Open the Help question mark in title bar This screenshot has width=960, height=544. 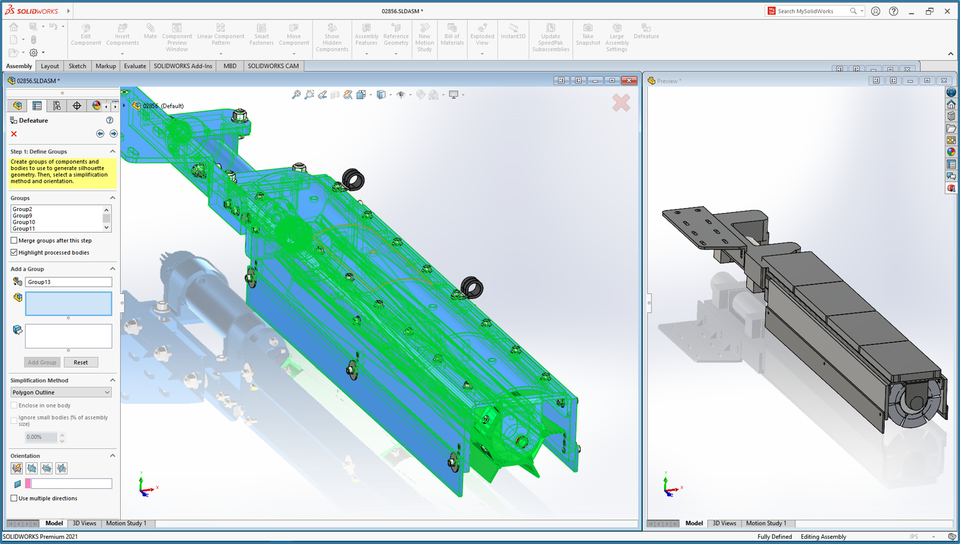[893, 11]
